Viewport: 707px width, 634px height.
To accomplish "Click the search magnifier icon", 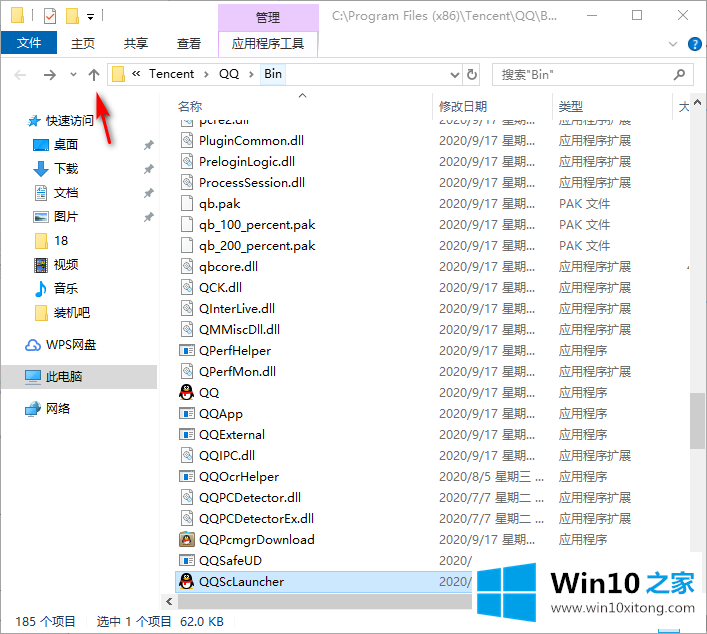I will click(x=679, y=74).
